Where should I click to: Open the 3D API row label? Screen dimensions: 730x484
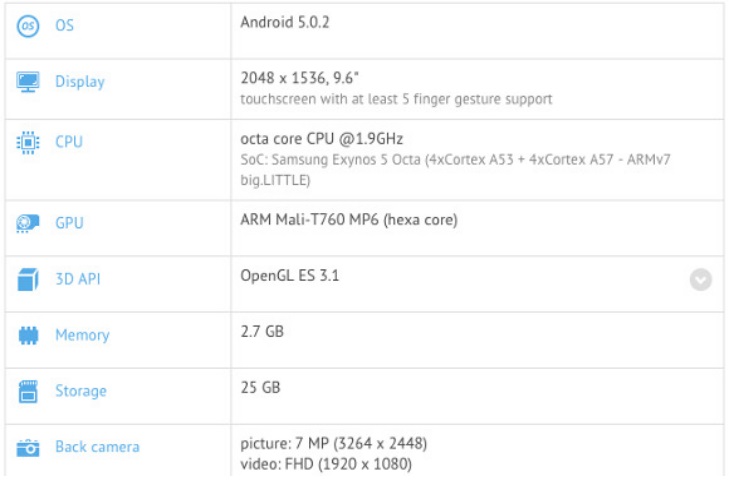[x=77, y=281]
